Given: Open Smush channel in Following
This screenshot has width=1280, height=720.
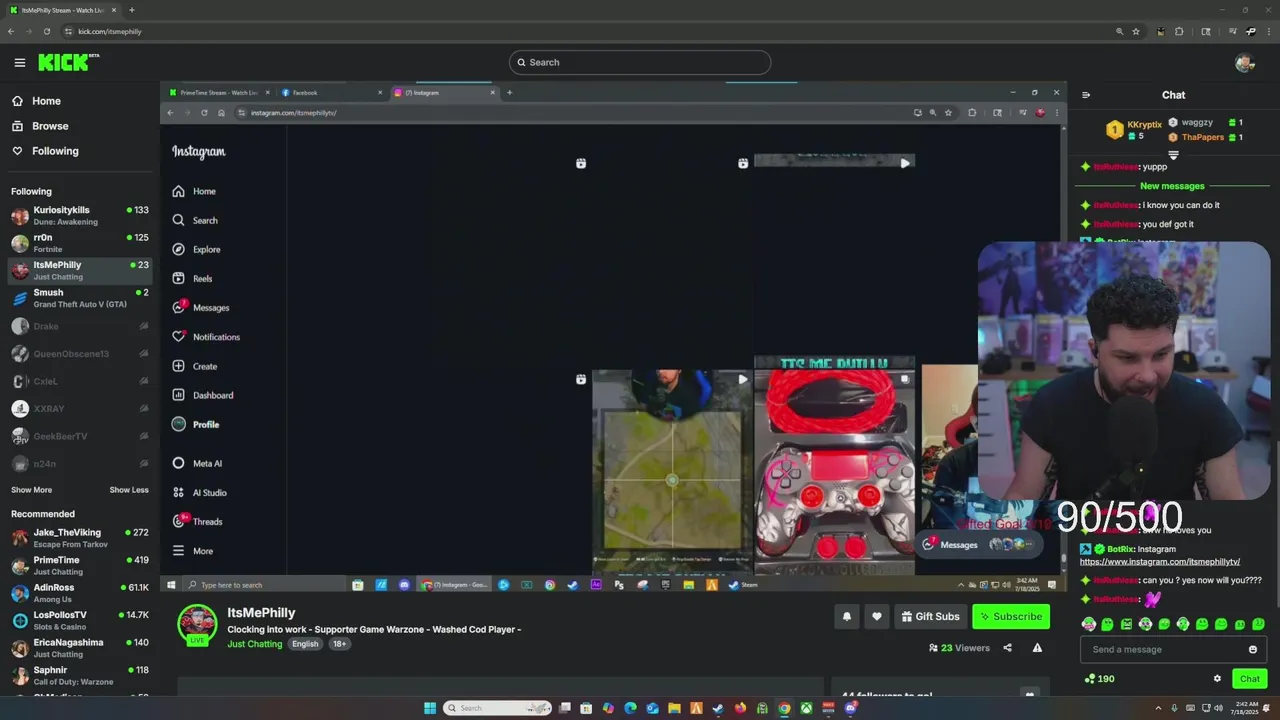Looking at the screenshot, I should click(80, 298).
